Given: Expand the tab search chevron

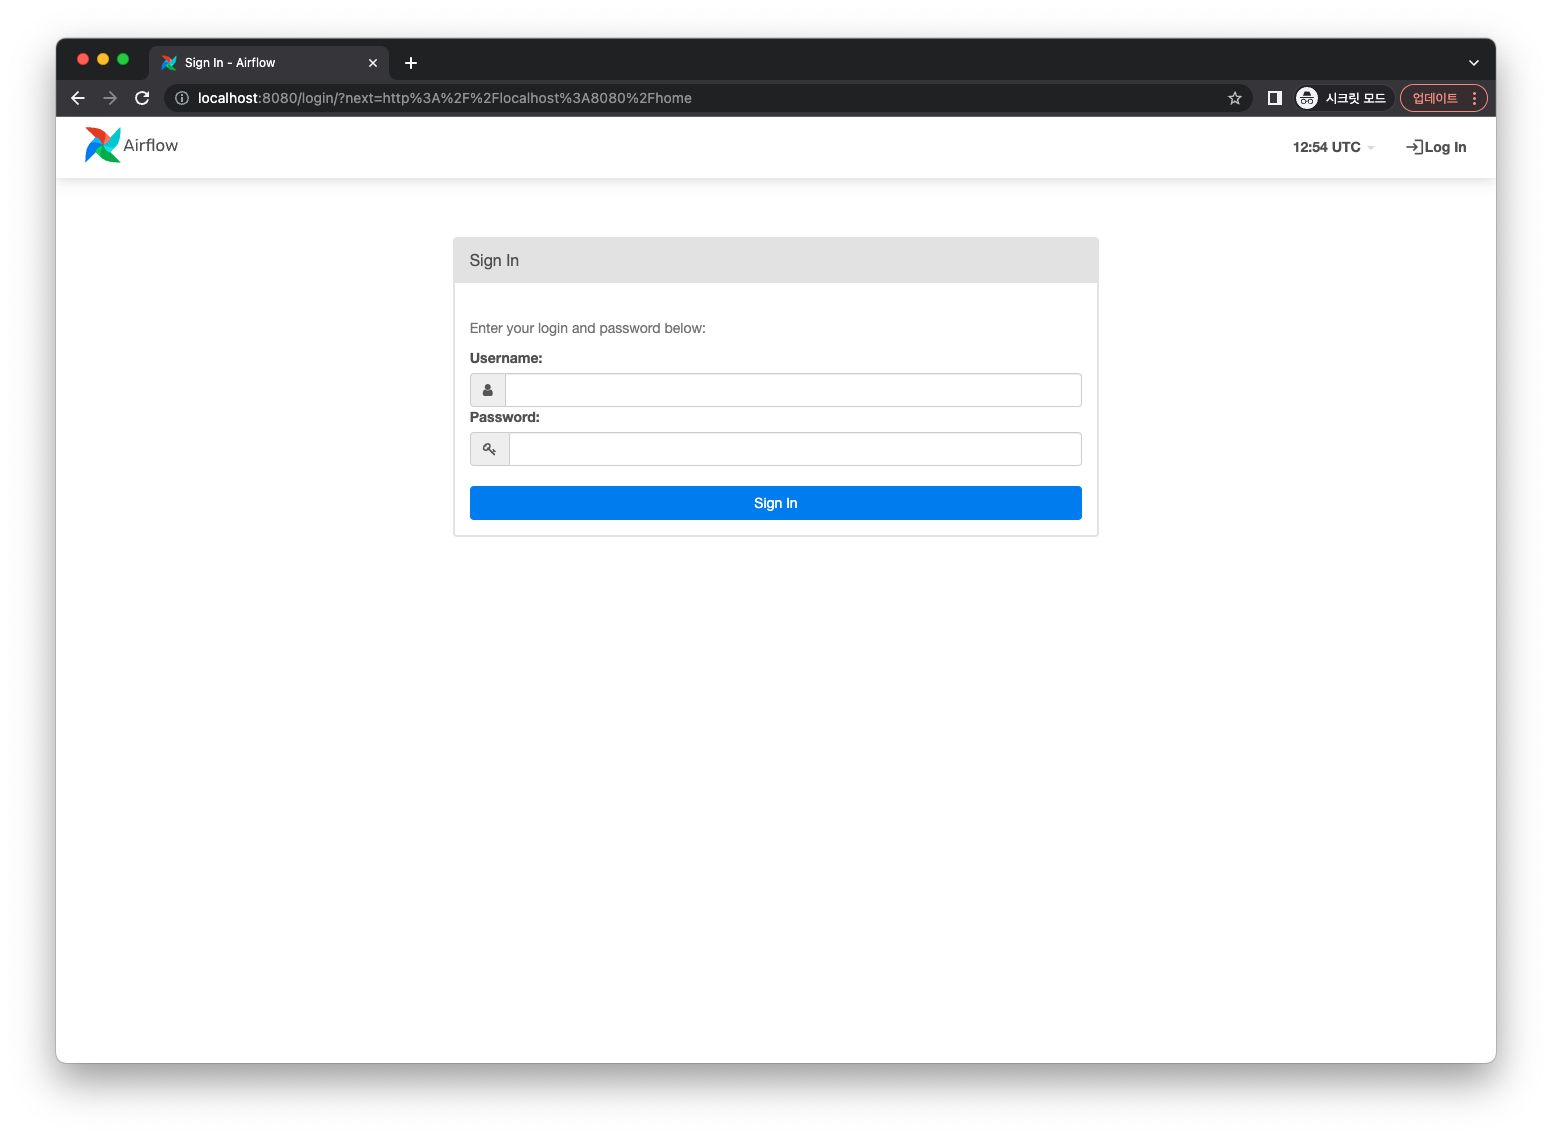Looking at the screenshot, I should pos(1474,63).
